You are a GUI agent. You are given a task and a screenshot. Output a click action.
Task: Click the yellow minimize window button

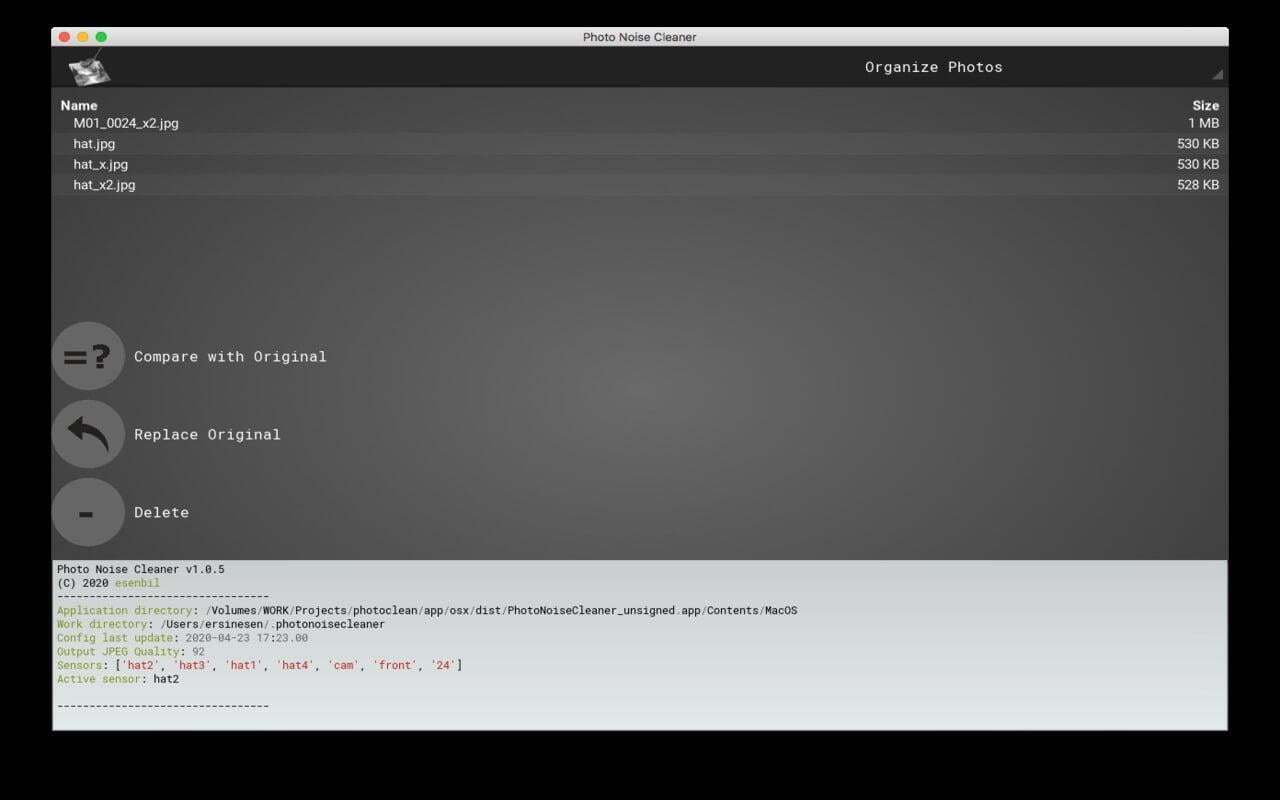82,37
